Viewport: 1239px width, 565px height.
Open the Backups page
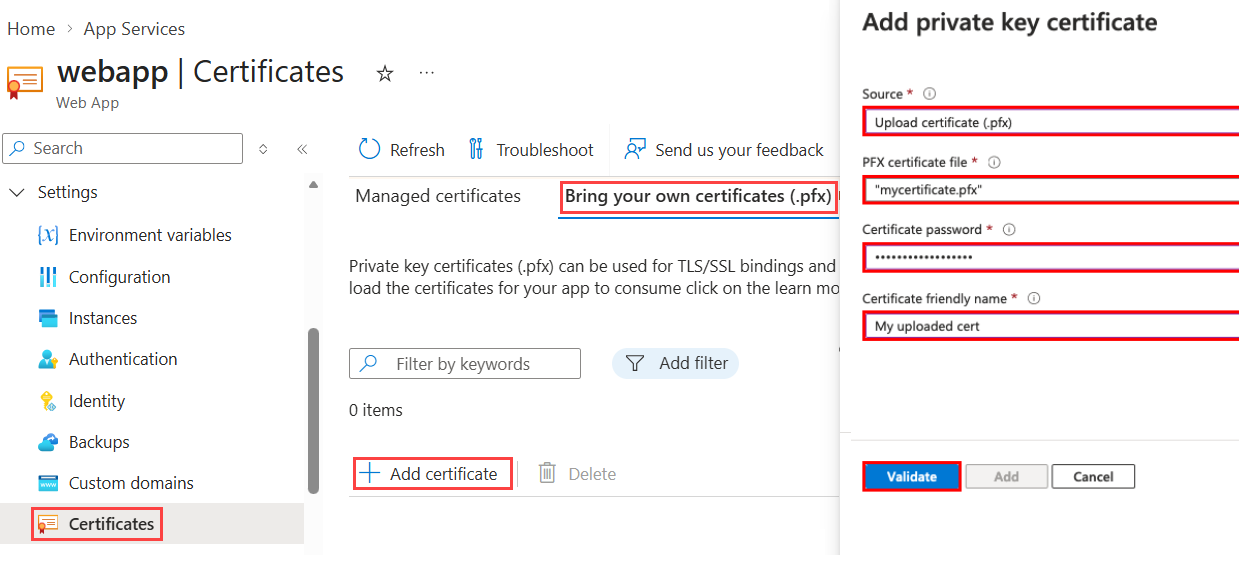click(99, 442)
